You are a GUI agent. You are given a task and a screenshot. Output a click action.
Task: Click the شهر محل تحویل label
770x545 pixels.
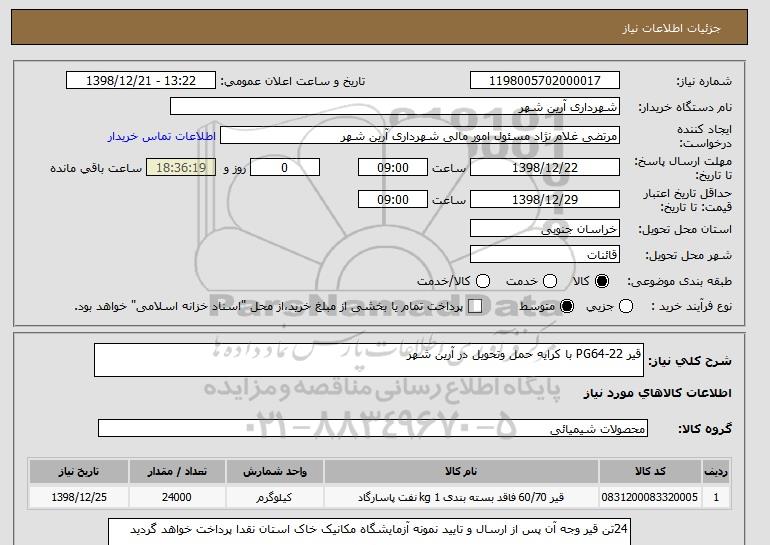click(688, 255)
